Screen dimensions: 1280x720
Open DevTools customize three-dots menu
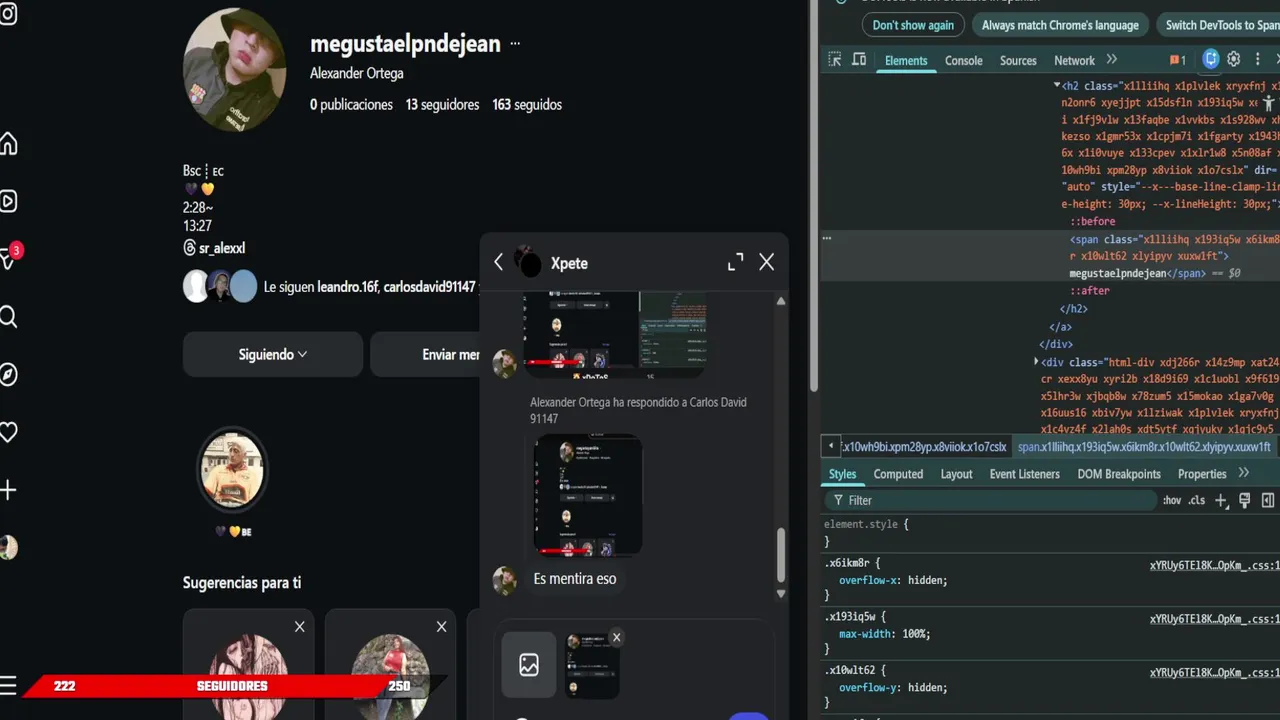[x=1258, y=60]
